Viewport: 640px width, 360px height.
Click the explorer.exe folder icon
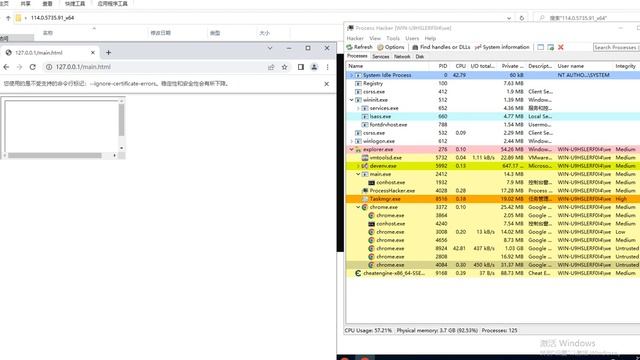click(358, 149)
